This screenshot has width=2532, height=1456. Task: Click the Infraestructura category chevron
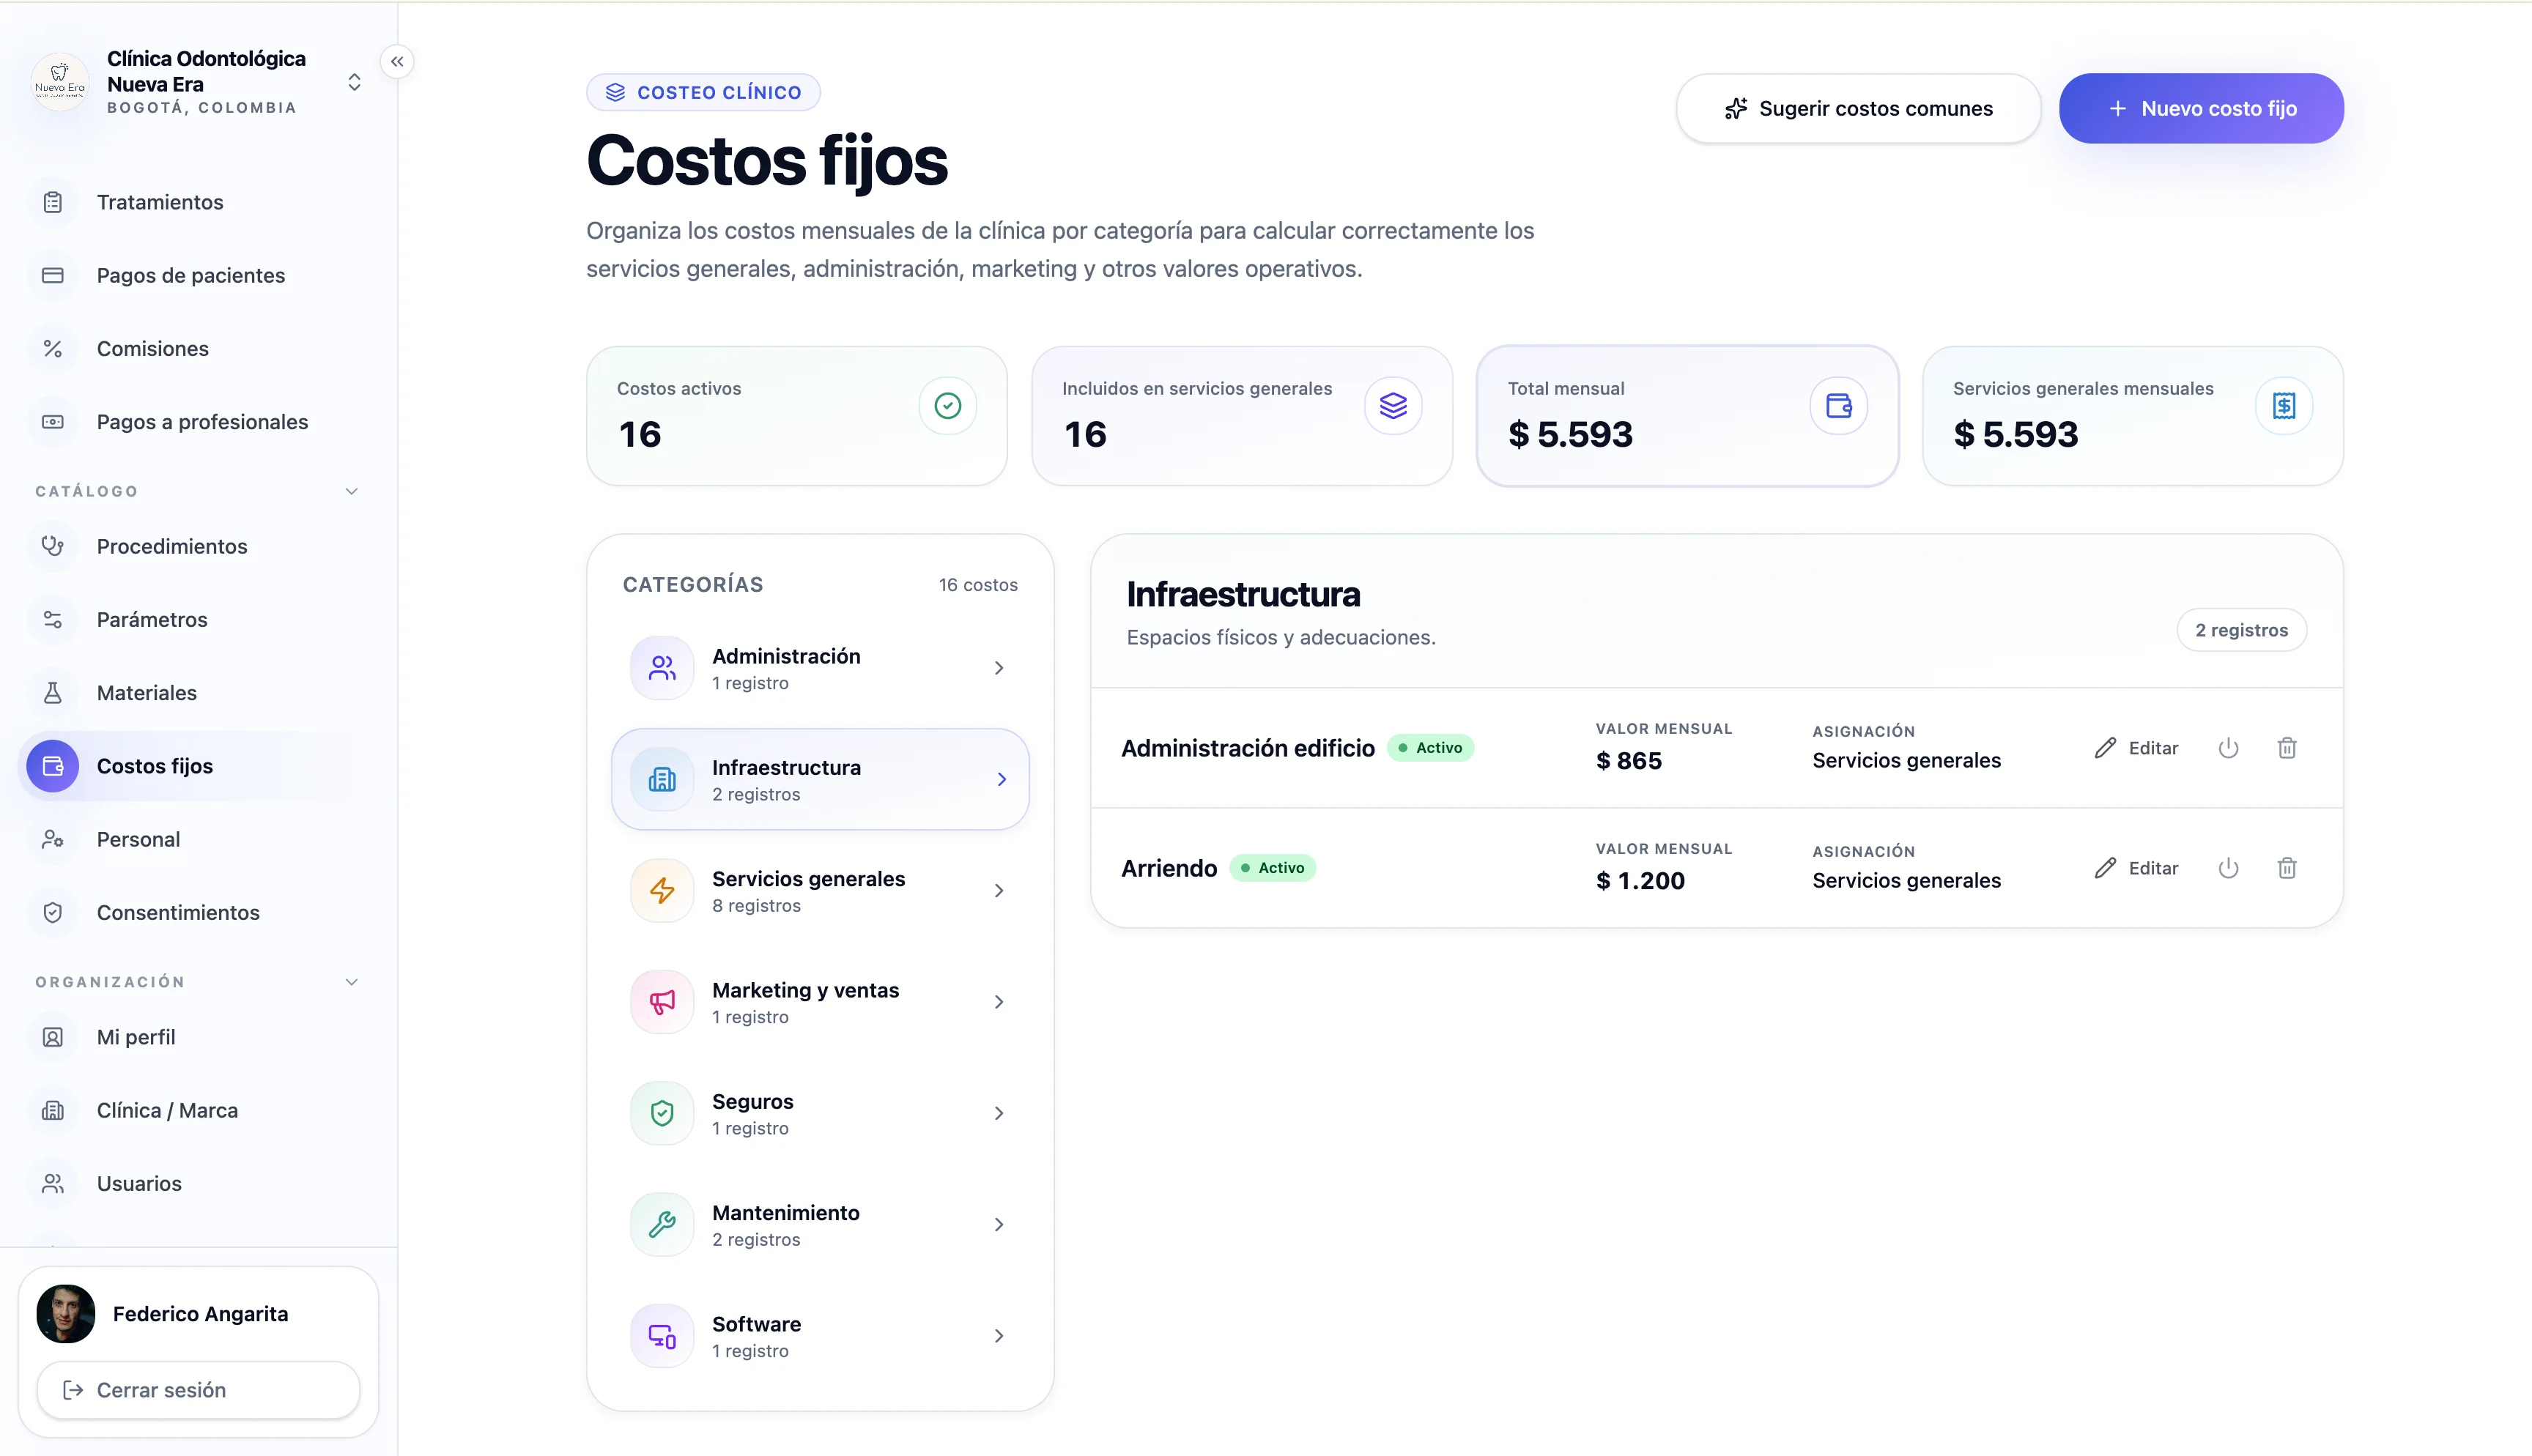(1001, 779)
